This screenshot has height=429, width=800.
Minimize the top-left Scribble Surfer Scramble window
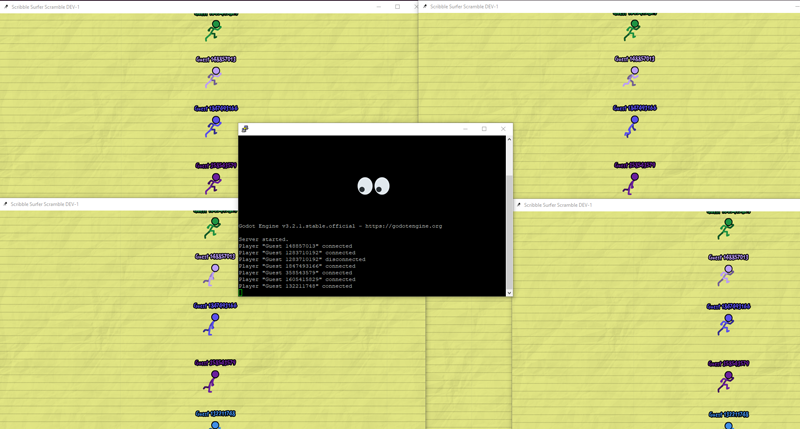(379, 7)
